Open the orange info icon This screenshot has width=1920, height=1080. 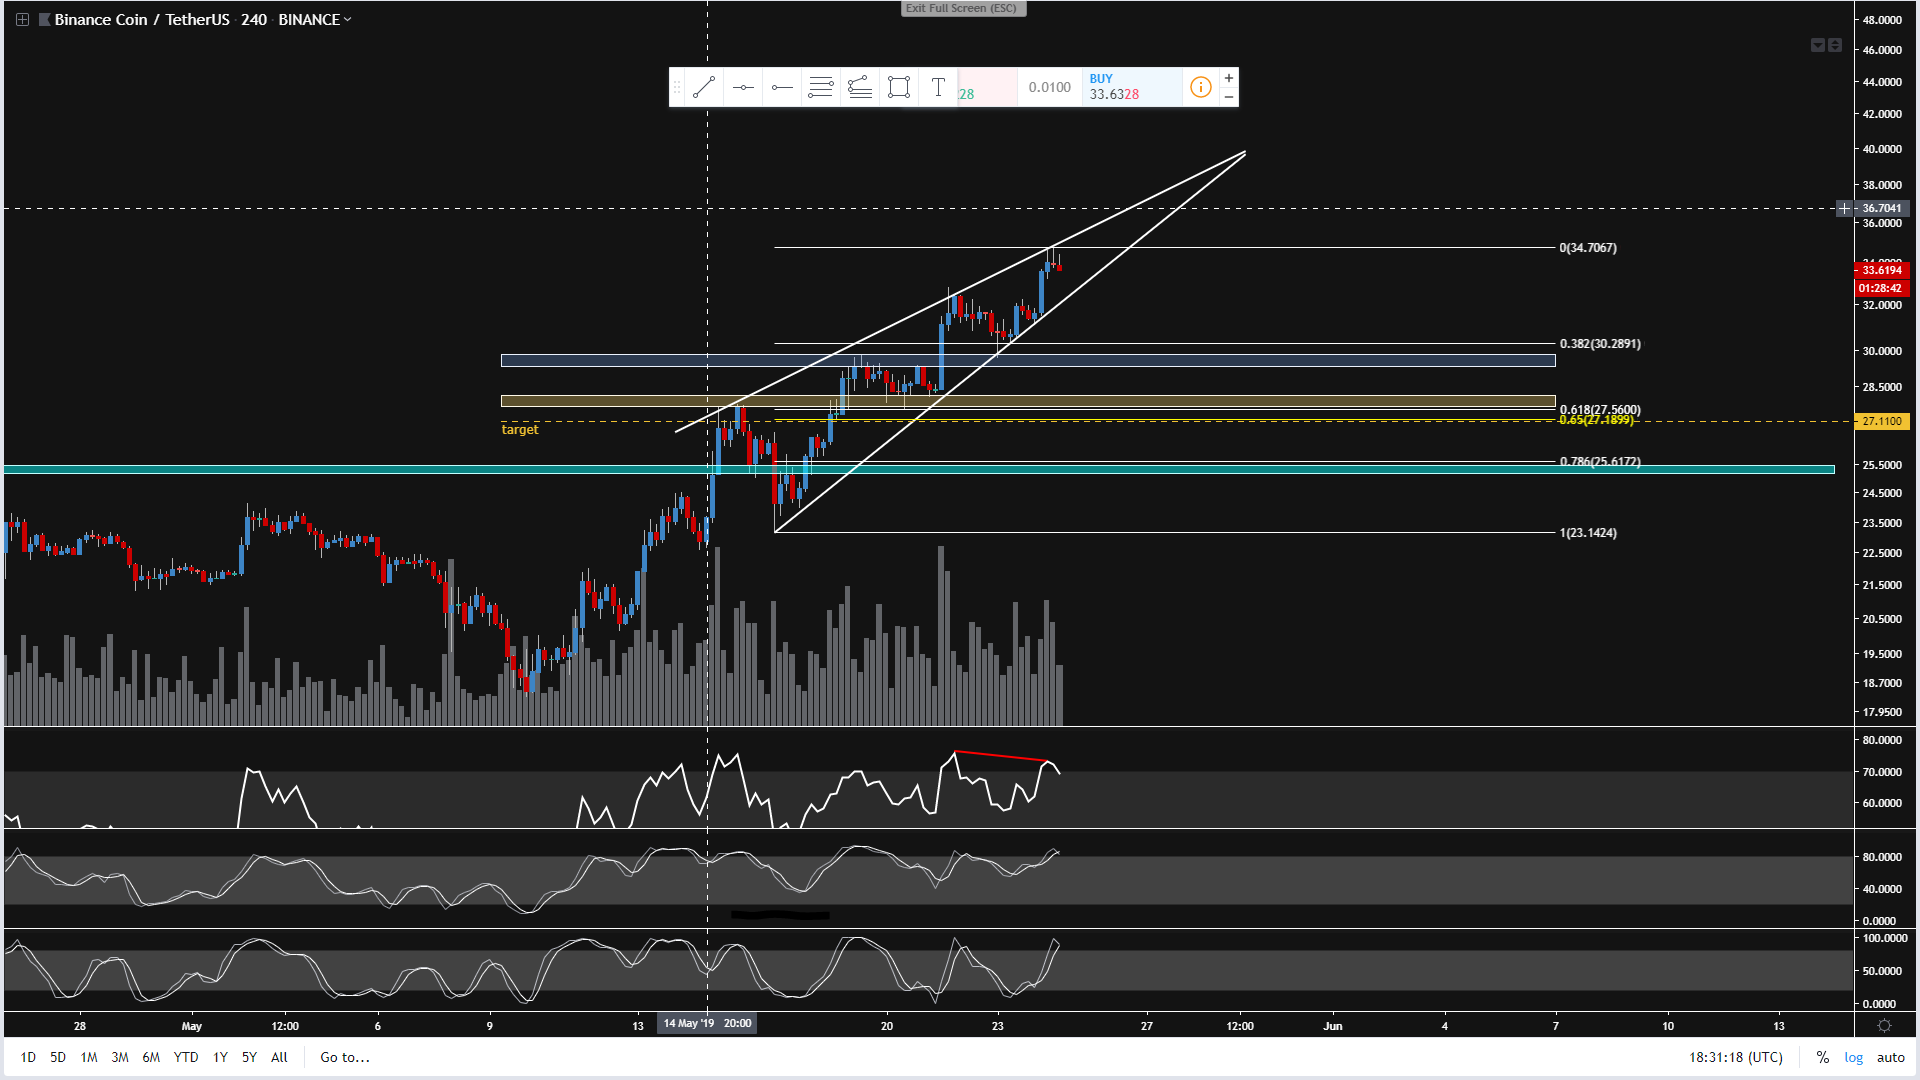tap(1201, 87)
